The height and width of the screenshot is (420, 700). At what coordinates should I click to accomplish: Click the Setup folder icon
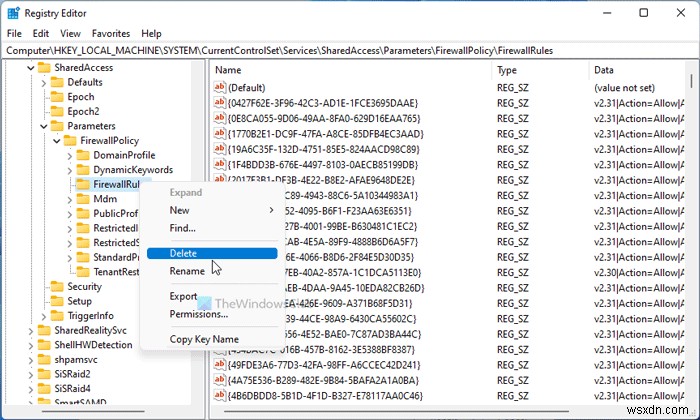click(x=57, y=301)
